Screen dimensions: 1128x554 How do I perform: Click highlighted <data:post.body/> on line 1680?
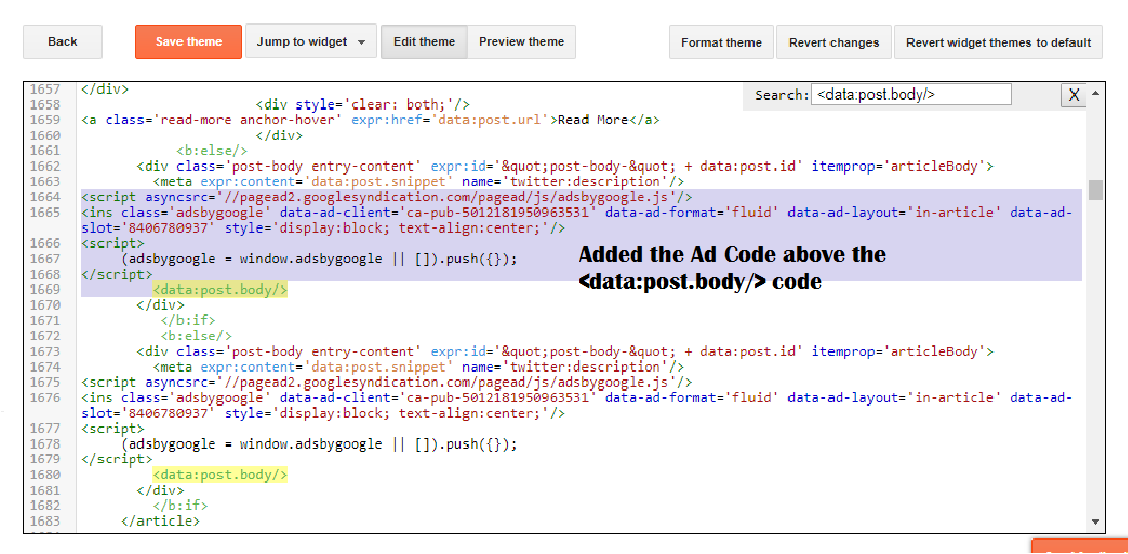pyautogui.click(x=220, y=475)
